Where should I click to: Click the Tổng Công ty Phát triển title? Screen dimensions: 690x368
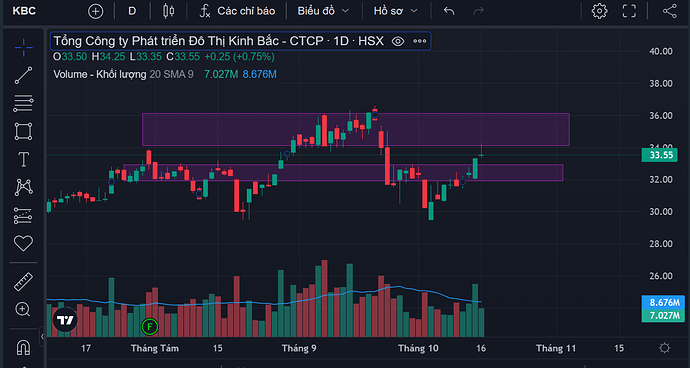[x=219, y=41]
